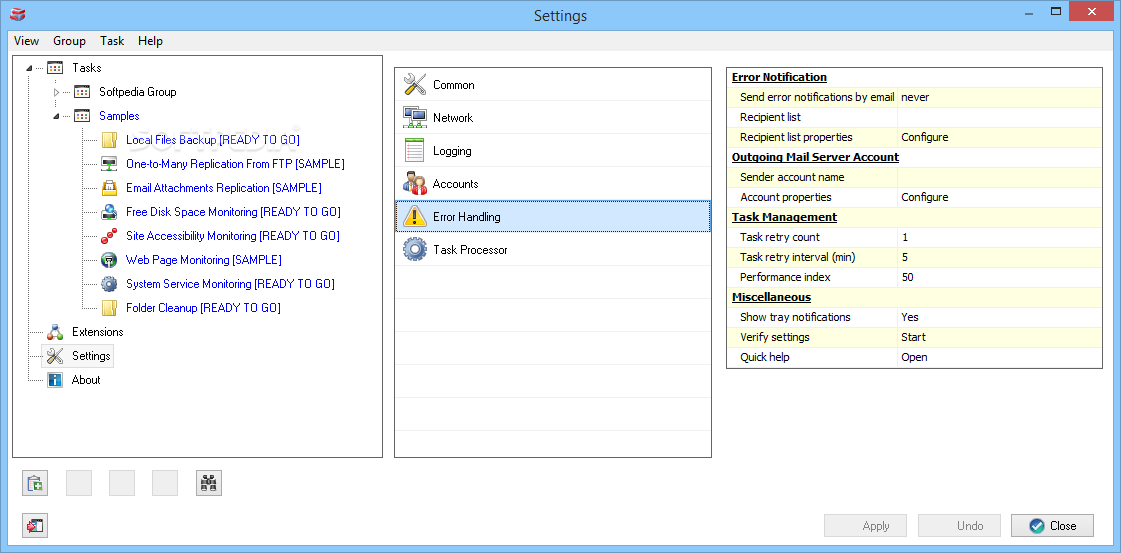The width and height of the screenshot is (1121, 553).
Task: Click the Samples group icon
Action: [x=82, y=116]
